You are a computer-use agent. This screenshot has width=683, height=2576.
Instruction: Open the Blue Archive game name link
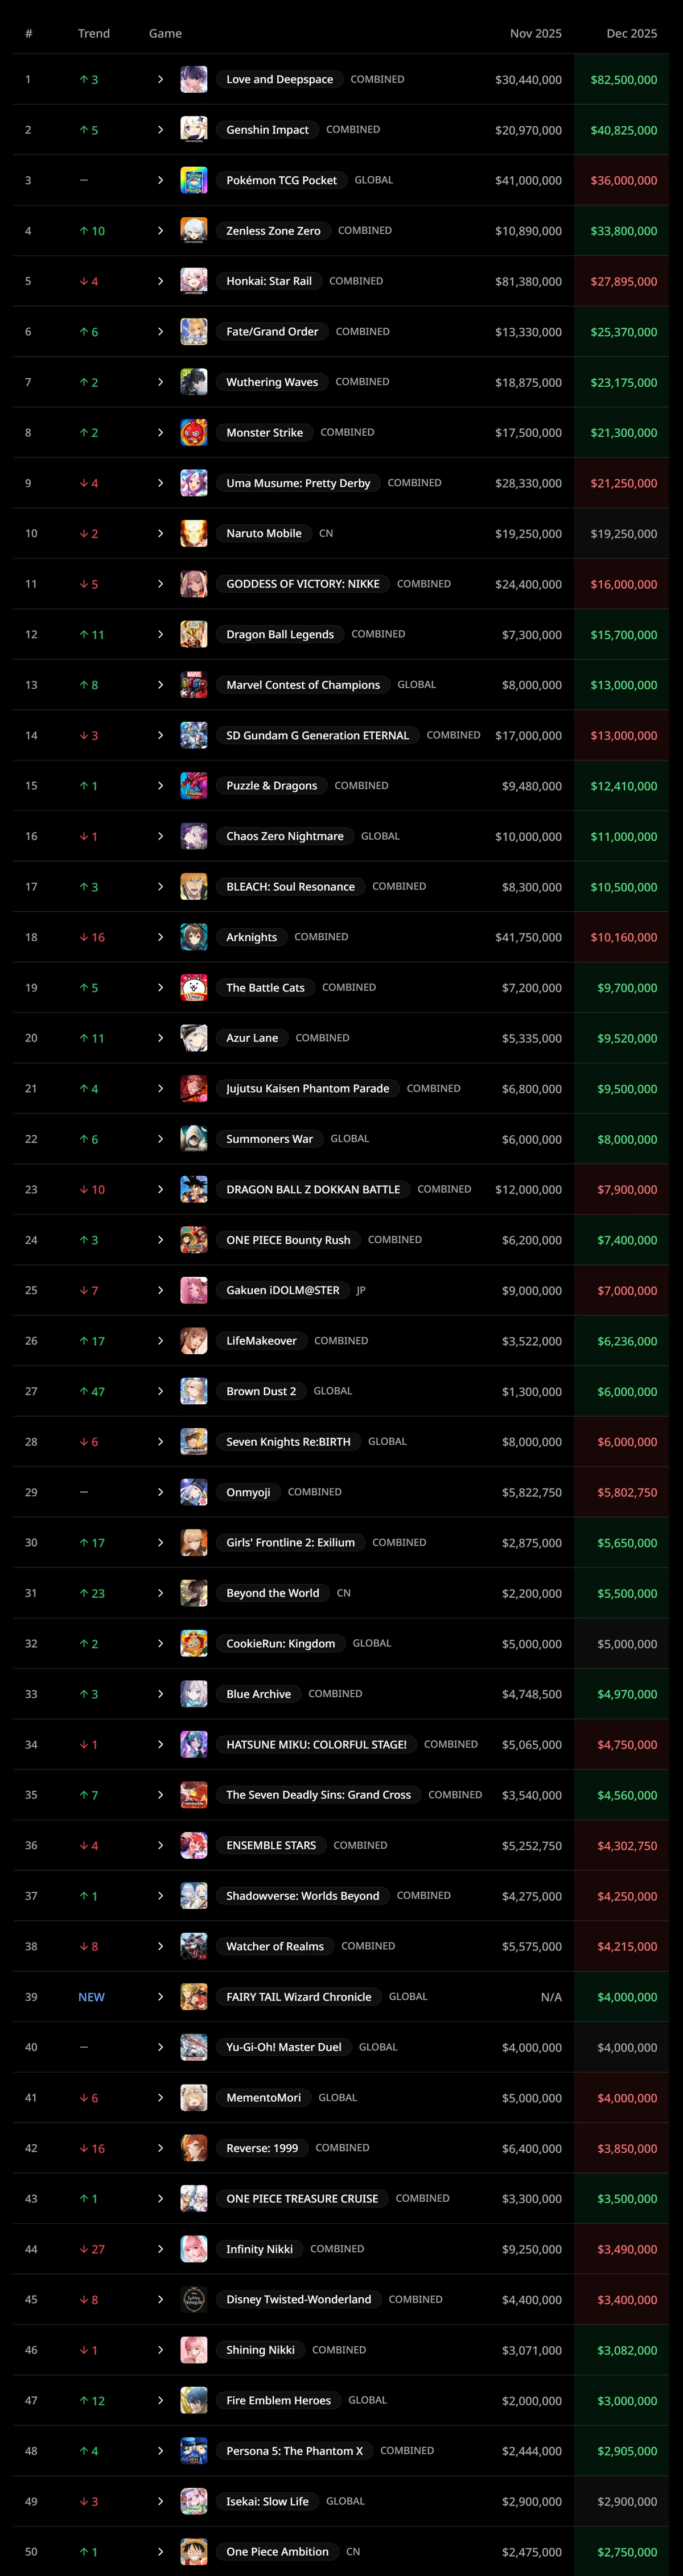[258, 1695]
